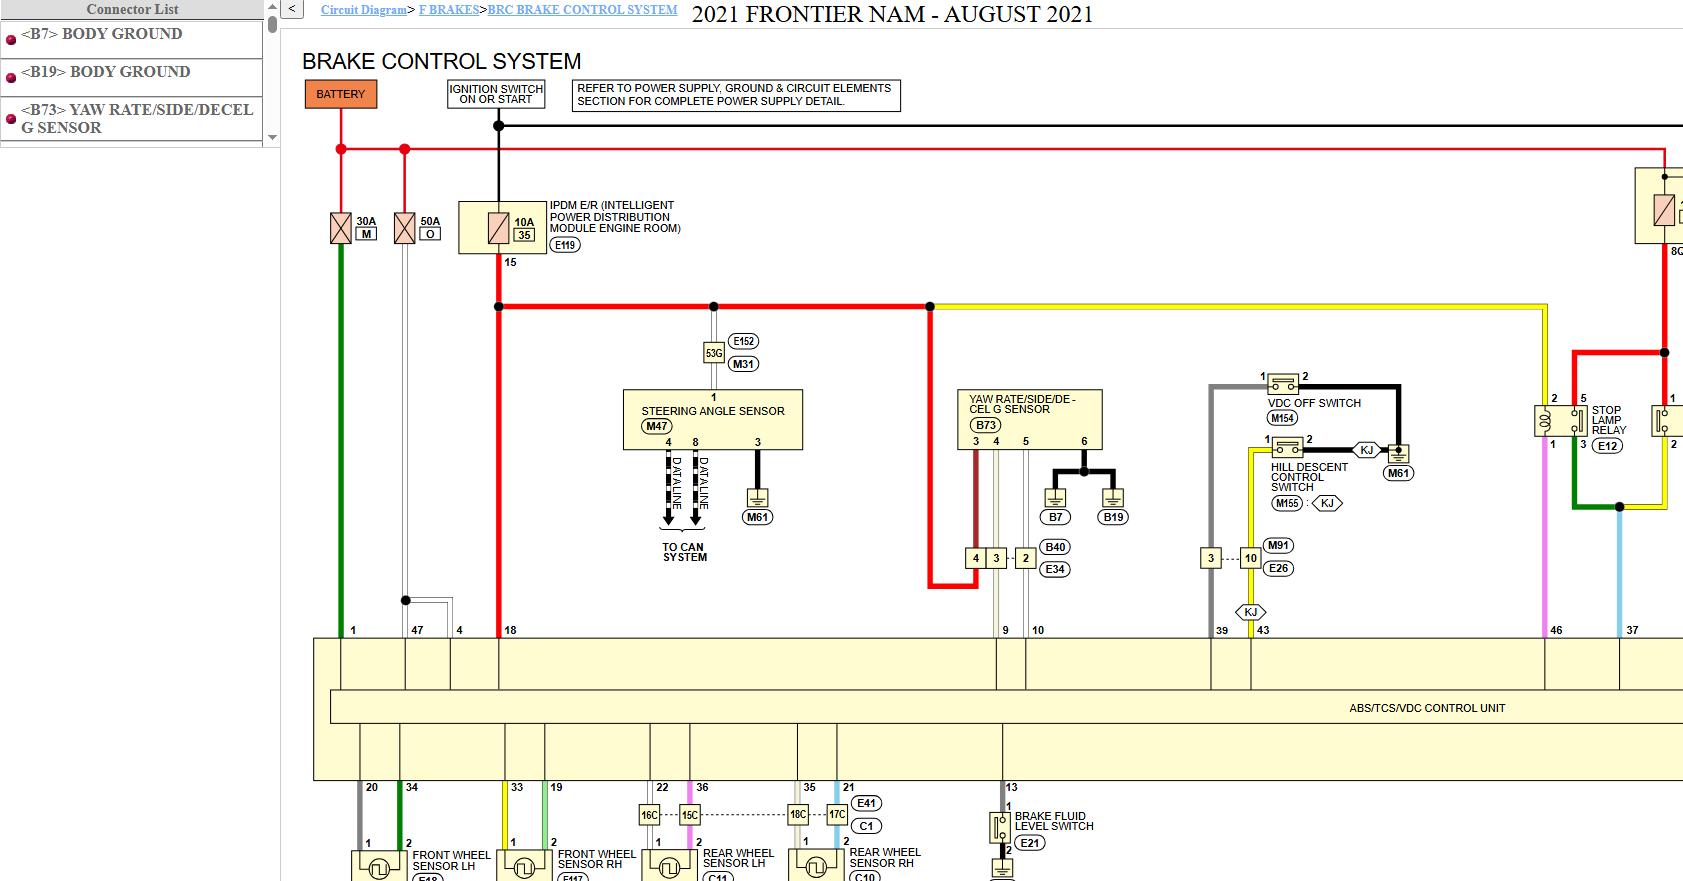Viewport: 1683px width, 881px height.
Task: Click the HILL DESCENT CONTROL SWITCH symbol
Action: pyautogui.click(x=1287, y=446)
